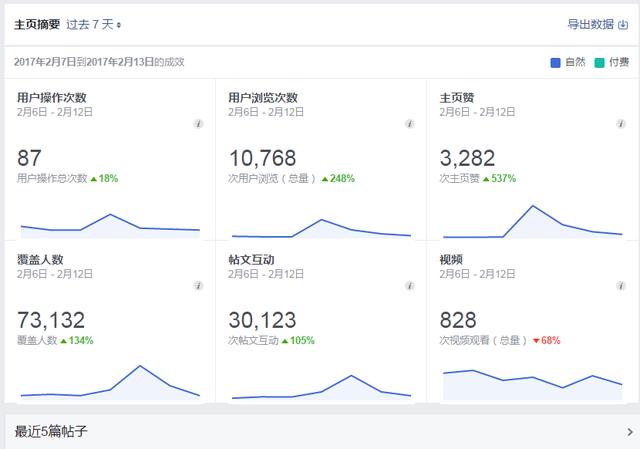Click info icon in 主页赞 card

click(x=621, y=124)
